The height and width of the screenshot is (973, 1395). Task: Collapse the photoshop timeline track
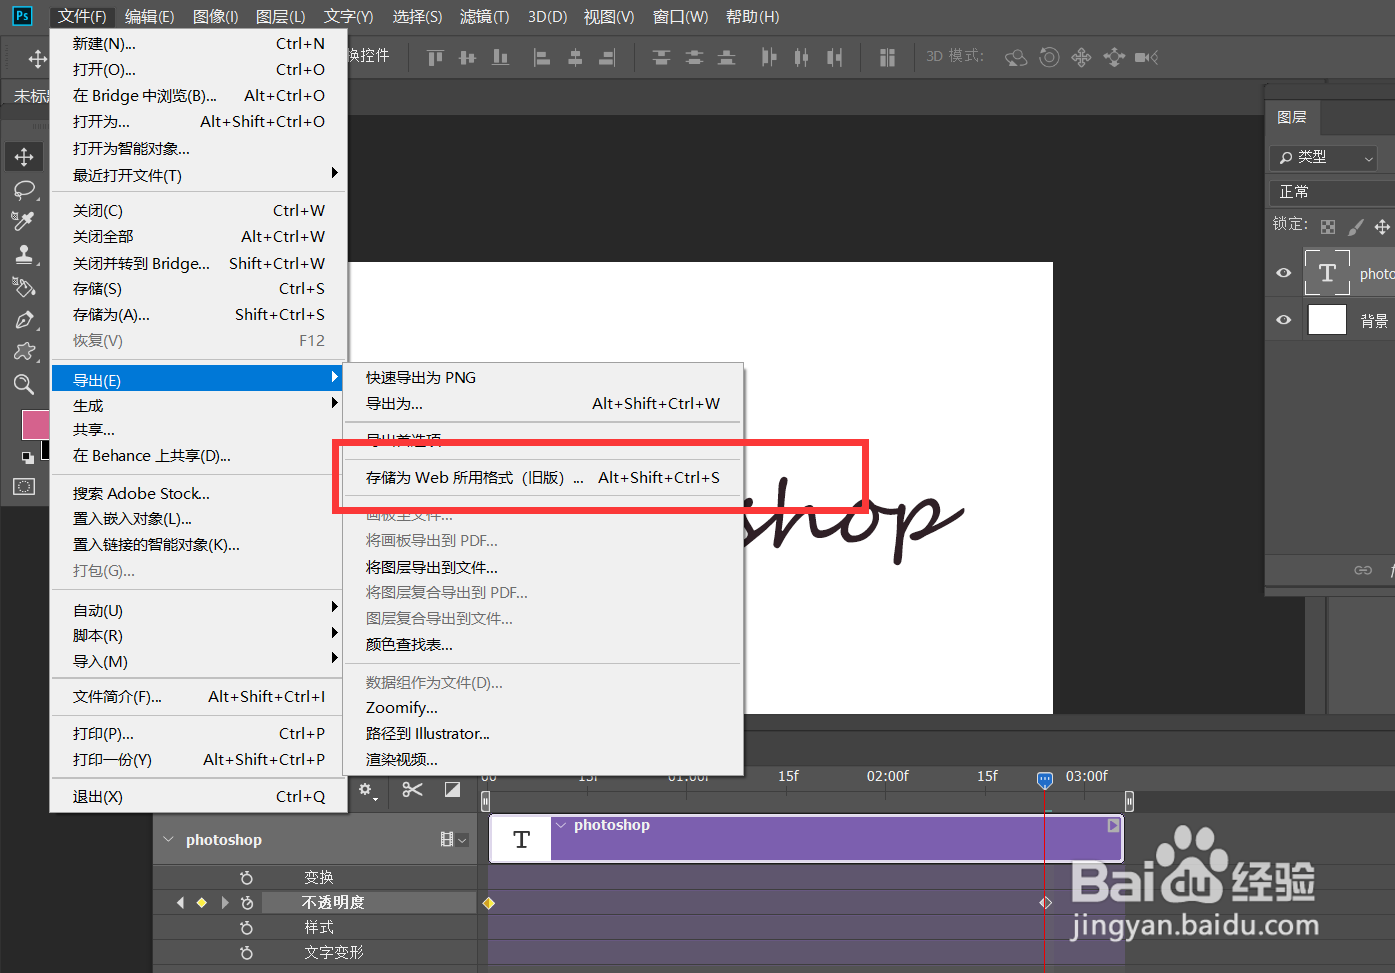[x=168, y=840]
